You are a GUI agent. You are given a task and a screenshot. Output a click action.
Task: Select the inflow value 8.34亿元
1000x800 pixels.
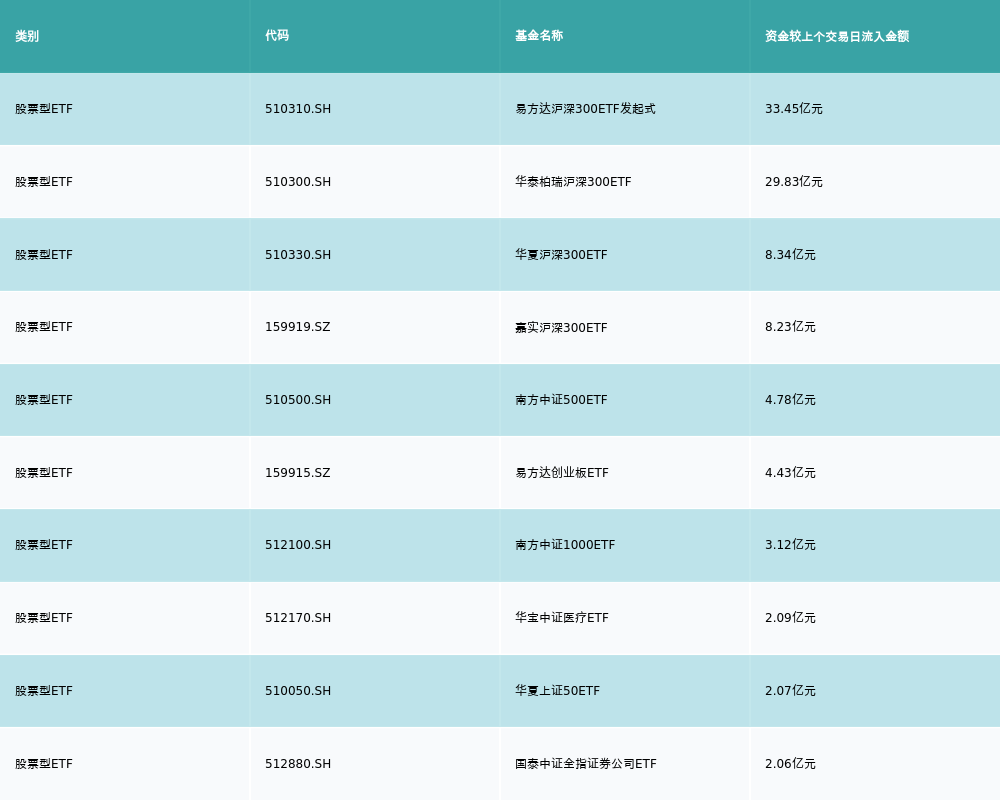tap(790, 255)
